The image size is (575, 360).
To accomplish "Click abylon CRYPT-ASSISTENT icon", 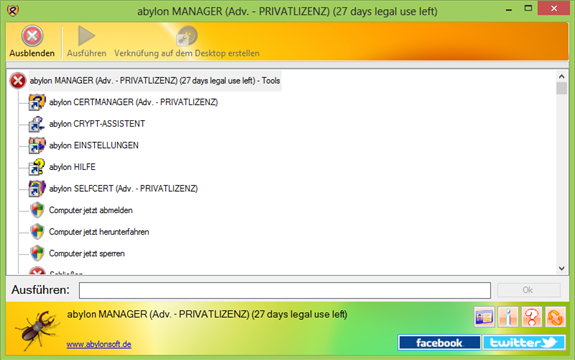I will pyautogui.click(x=37, y=124).
